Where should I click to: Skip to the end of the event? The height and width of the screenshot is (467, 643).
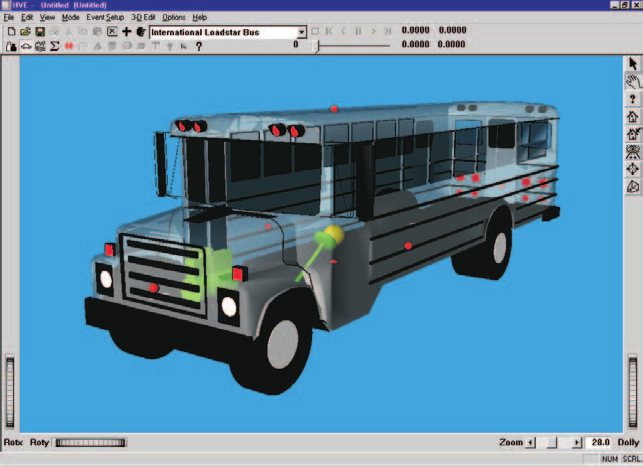387,31
